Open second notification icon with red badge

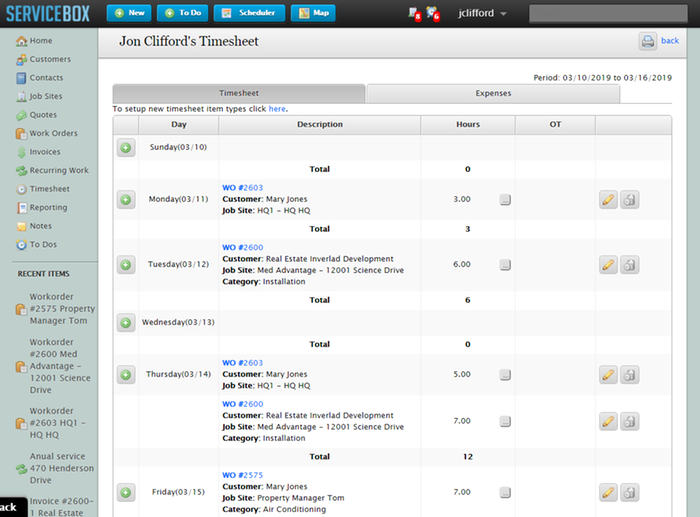433,14
